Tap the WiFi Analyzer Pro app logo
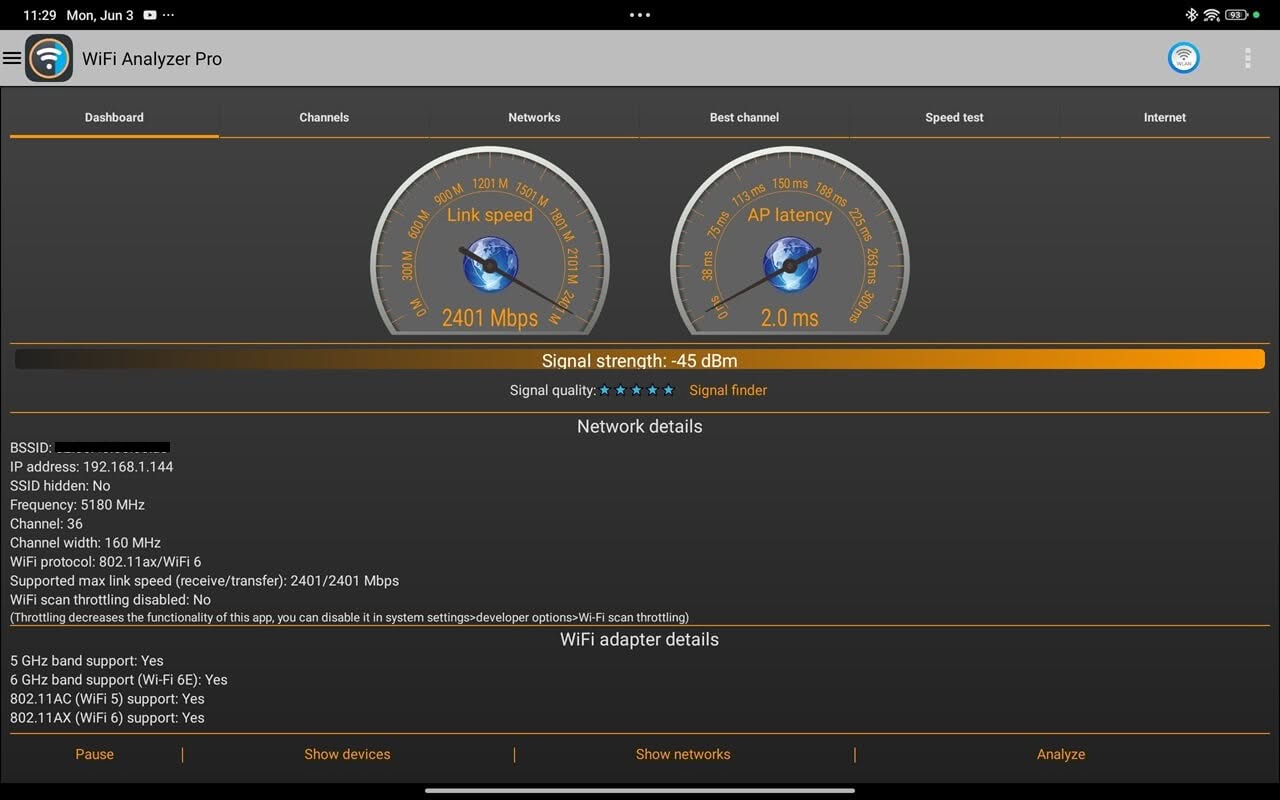 point(49,58)
